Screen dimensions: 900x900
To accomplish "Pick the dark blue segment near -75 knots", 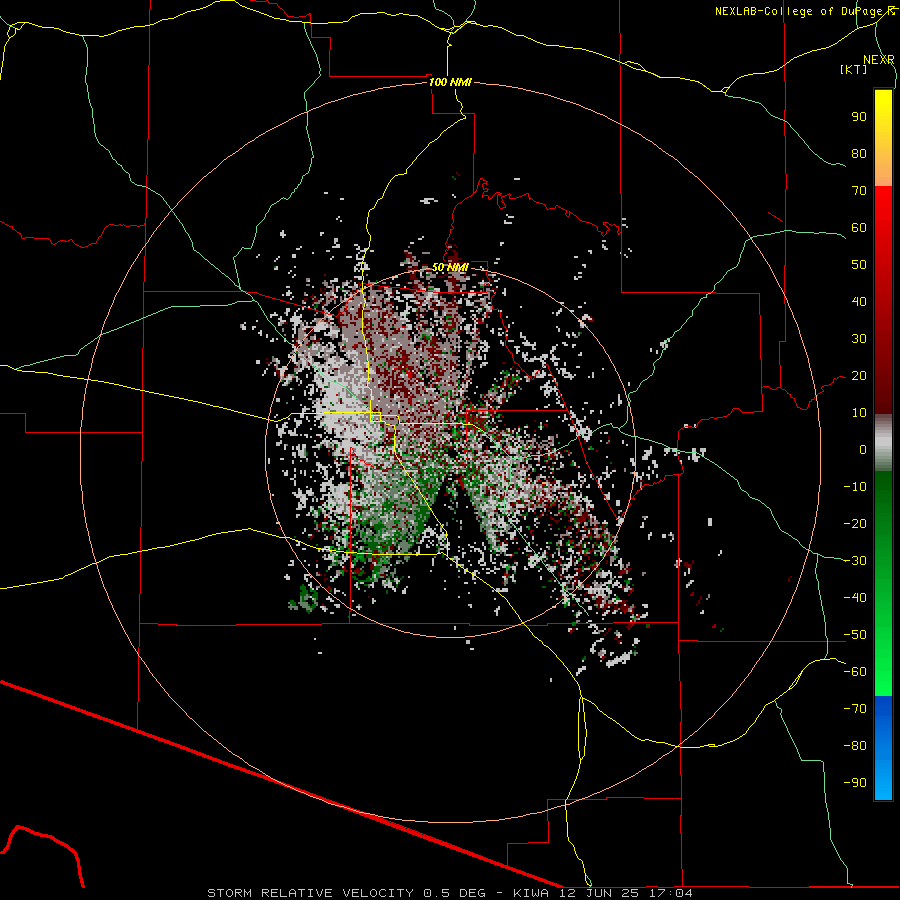I will (x=883, y=712).
